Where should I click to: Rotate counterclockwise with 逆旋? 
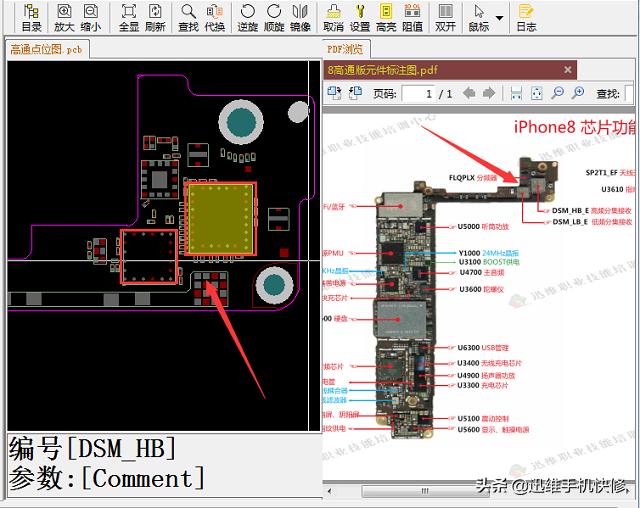point(247,17)
